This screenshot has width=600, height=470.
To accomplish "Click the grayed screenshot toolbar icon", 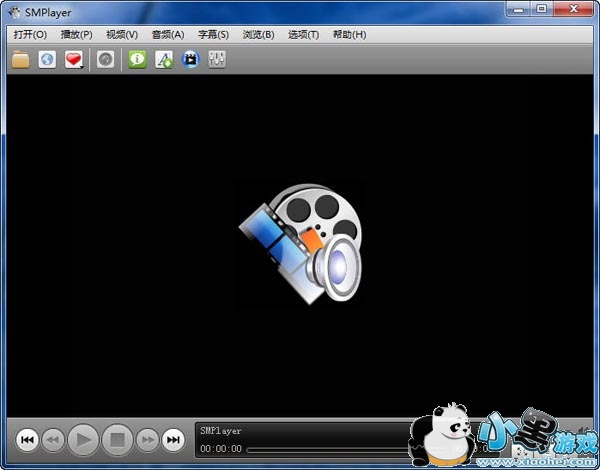I will coord(106,60).
